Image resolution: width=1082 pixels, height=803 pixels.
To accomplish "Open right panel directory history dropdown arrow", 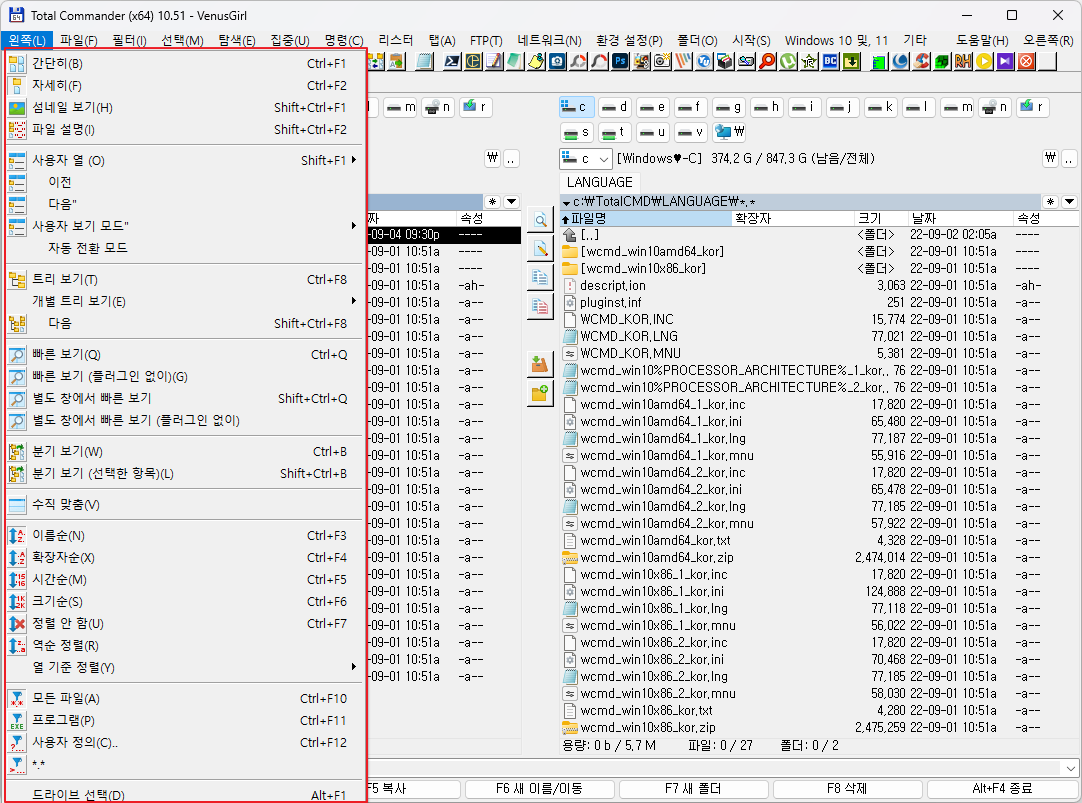I will click(x=1069, y=201).
